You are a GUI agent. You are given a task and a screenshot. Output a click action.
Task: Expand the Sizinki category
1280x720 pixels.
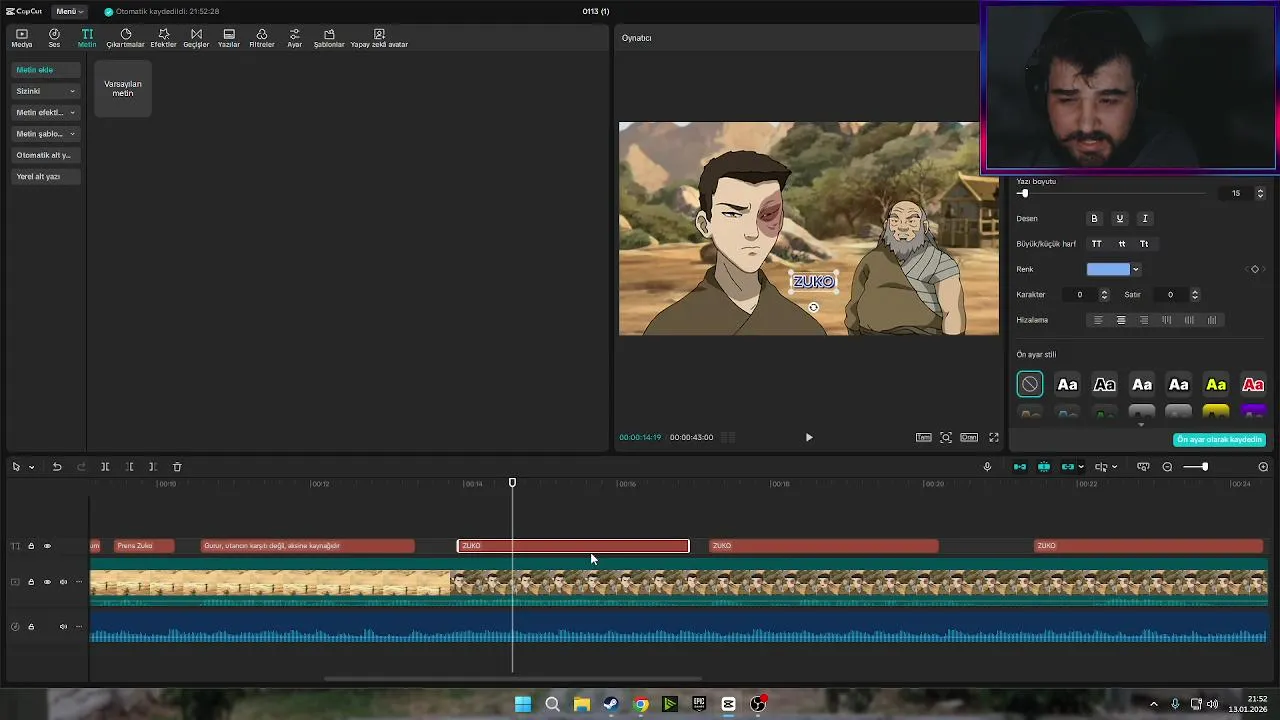(x=45, y=91)
